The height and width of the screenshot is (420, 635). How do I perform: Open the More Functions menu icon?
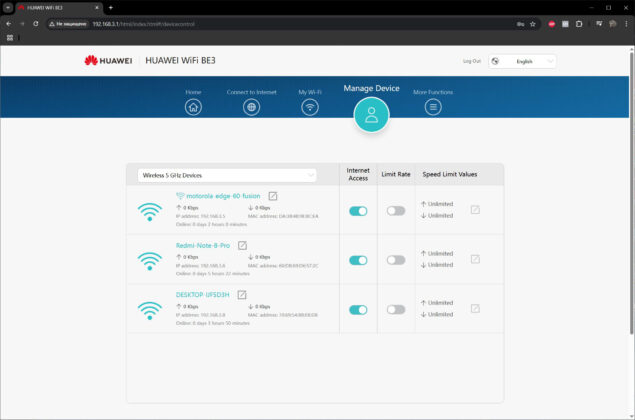tap(433, 107)
